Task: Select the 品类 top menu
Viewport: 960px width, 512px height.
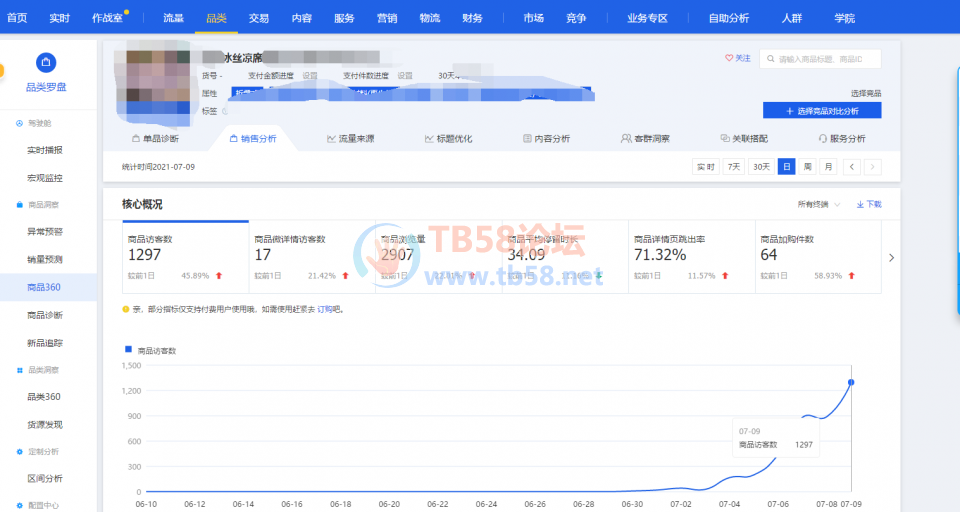Action: click(x=216, y=18)
